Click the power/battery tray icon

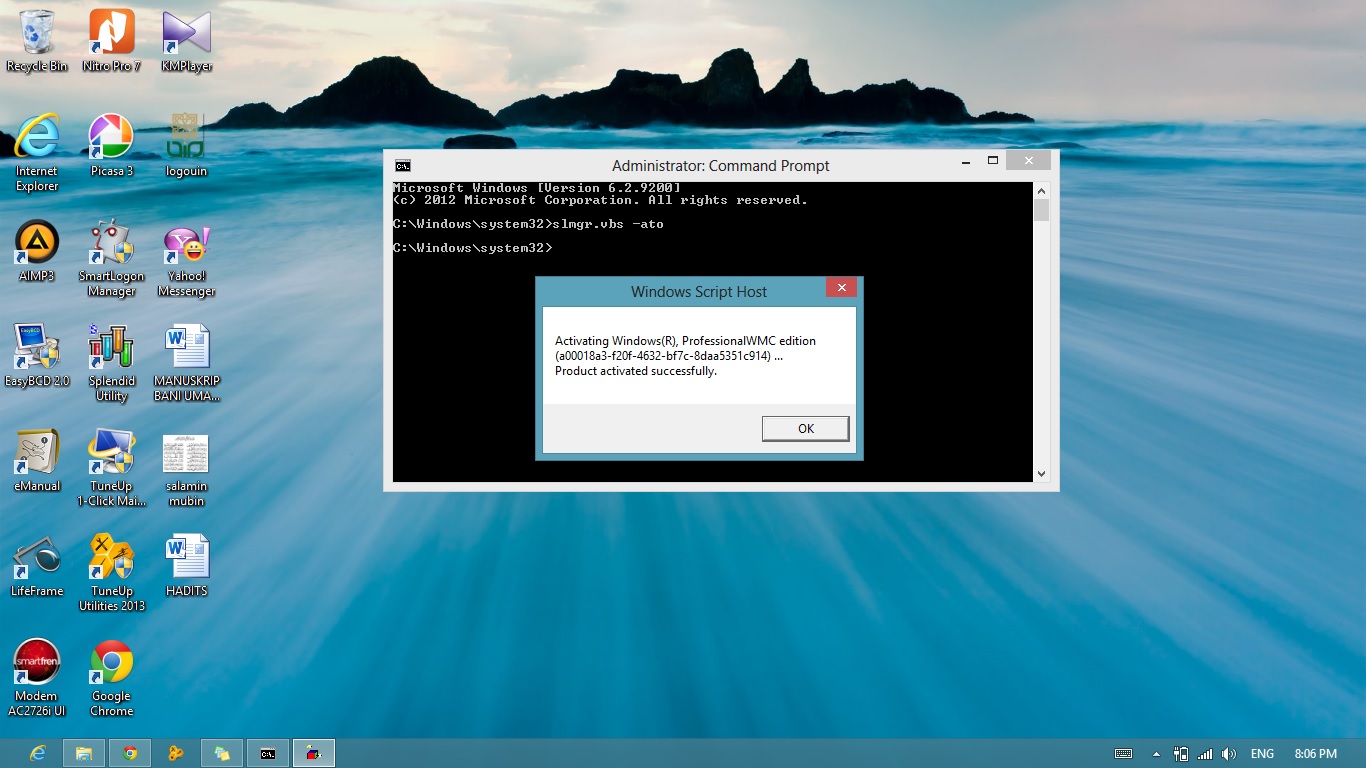coord(1182,753)
